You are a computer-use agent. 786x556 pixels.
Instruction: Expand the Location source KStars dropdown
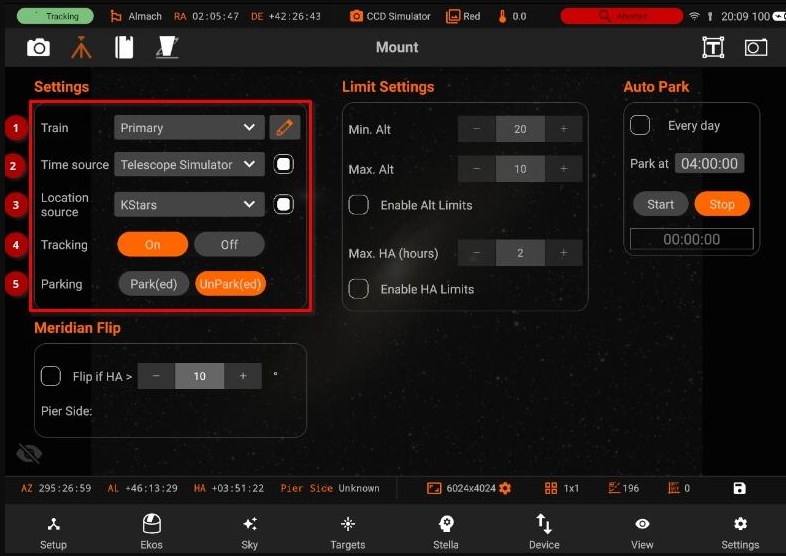tap(189, 204)
